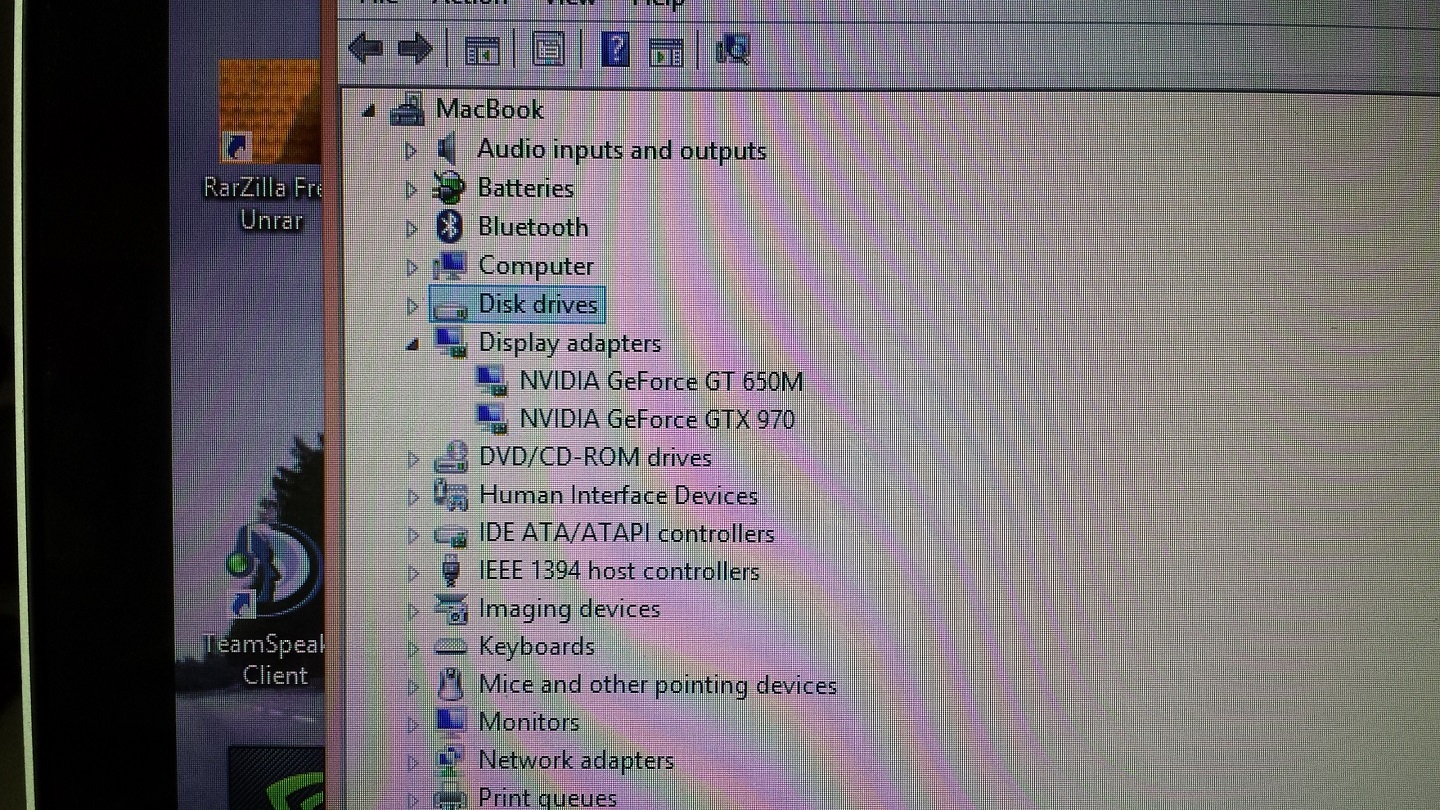The width and height of the screenshot is (1440, 810).
Task: Select the "Disk drives" label
Action: click(x=538, y=304)
